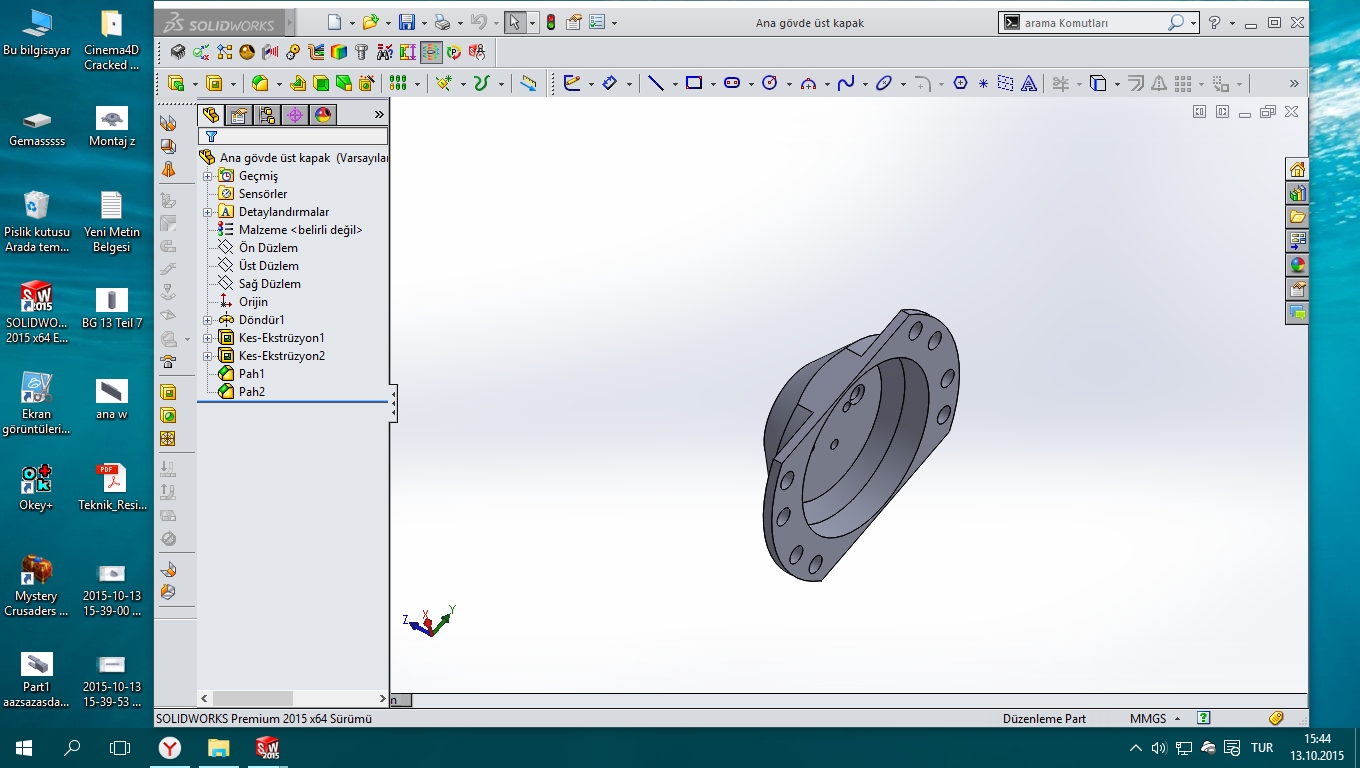
Task: Open Appearances color ball task pane tab
Action: pyautogui.click(x=1297, y=265)
